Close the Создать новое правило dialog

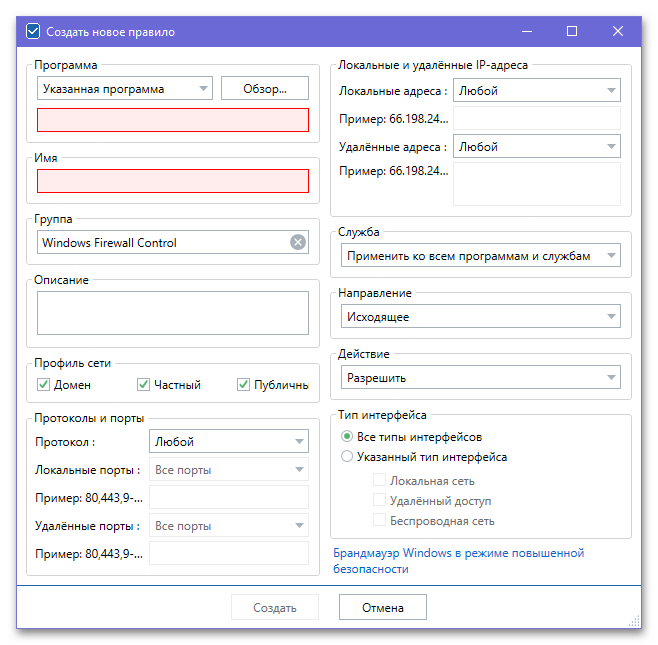pyautogui.click(x=617, y=31)
